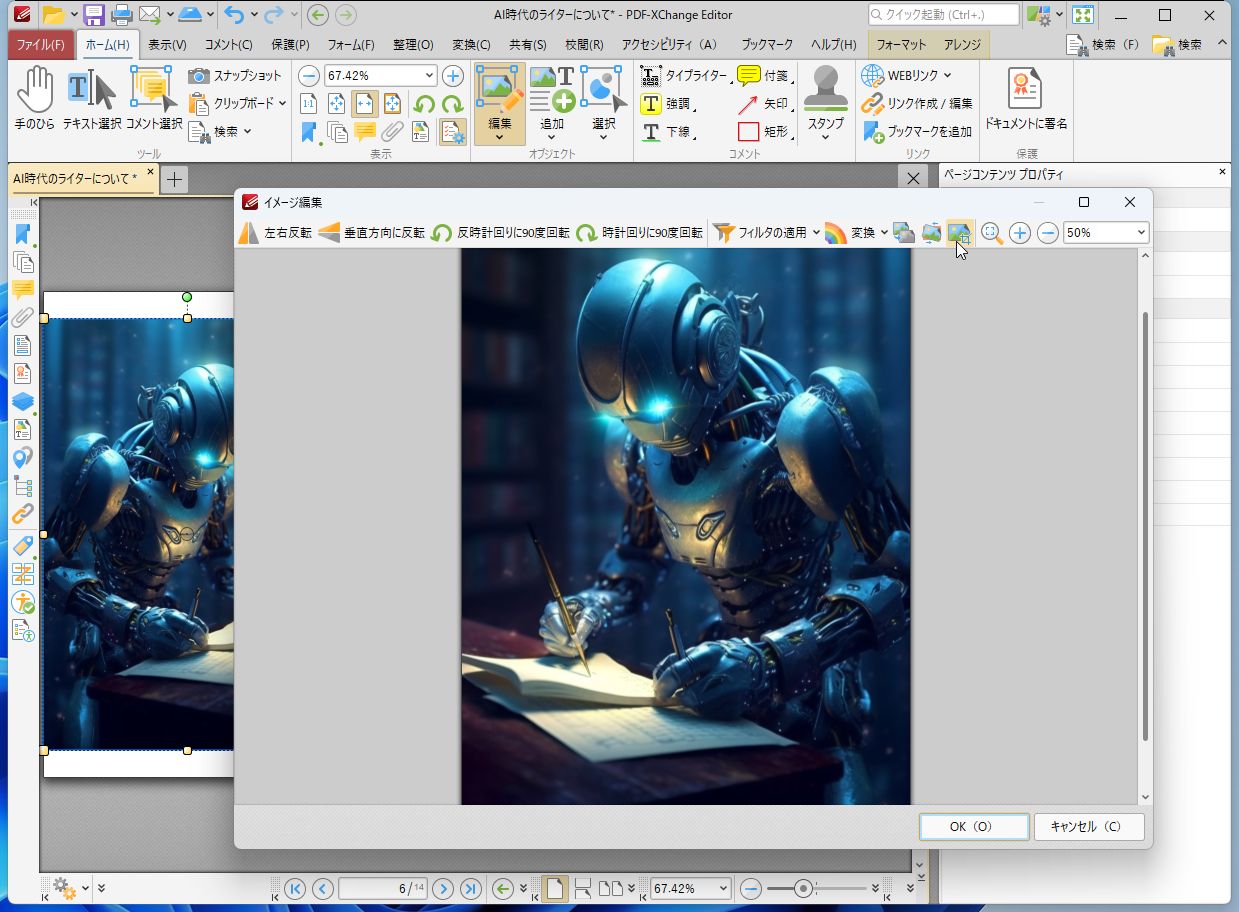Open the クリップボード dropdown
This screenshot has height=912, width=1239.
[237, 103]
